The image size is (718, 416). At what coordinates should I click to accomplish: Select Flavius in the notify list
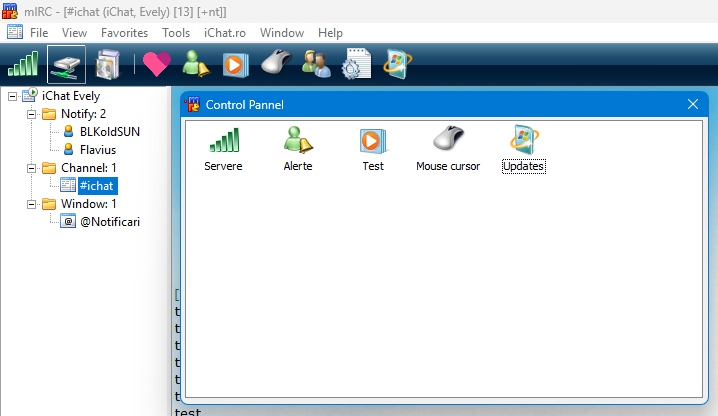(99, 150)
